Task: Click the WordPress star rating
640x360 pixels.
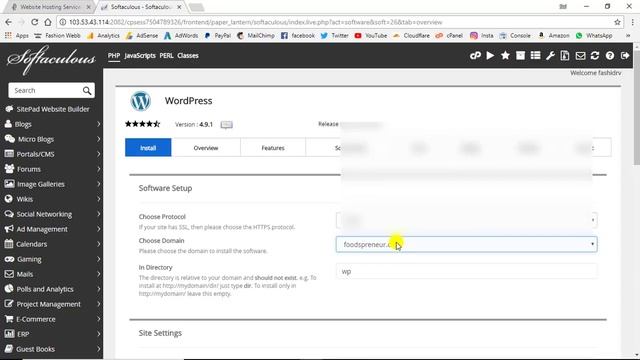Action: coord(143,124)
